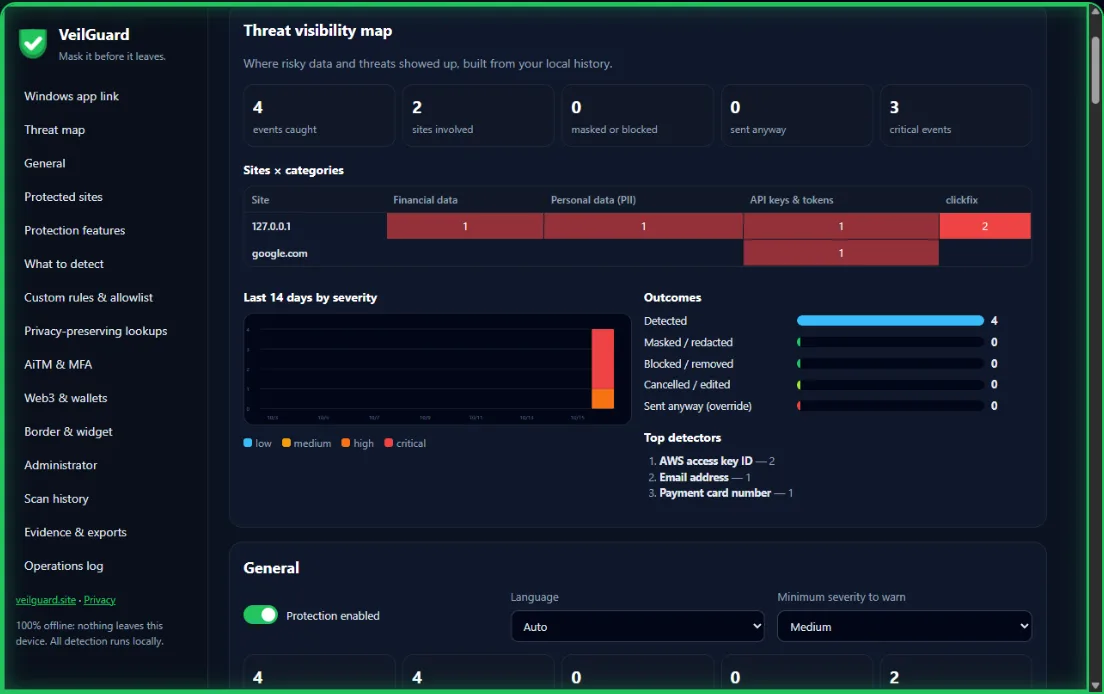1104x694 pixels.
Task: Click the scrollbar down arrow
Action: click(x=1096, y=684)
